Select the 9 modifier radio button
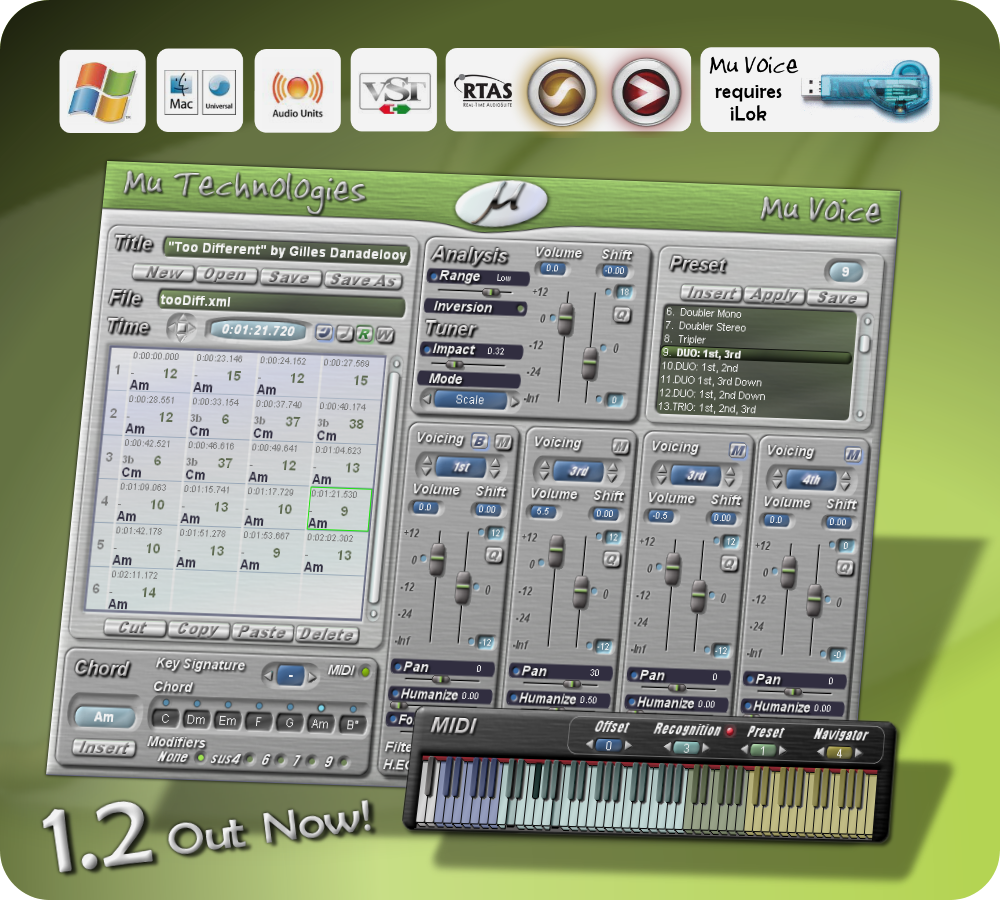The image size is (1000, 900). tap(344, 762)
